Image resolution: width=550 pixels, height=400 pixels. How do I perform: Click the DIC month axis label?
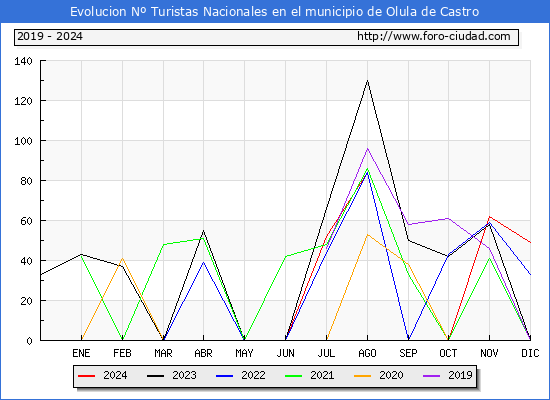[530, 353]
